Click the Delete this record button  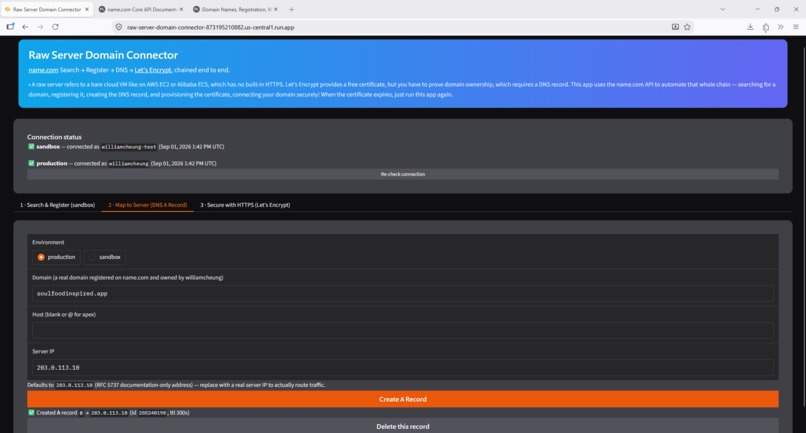pyautogui.click(x=402, y=426)
